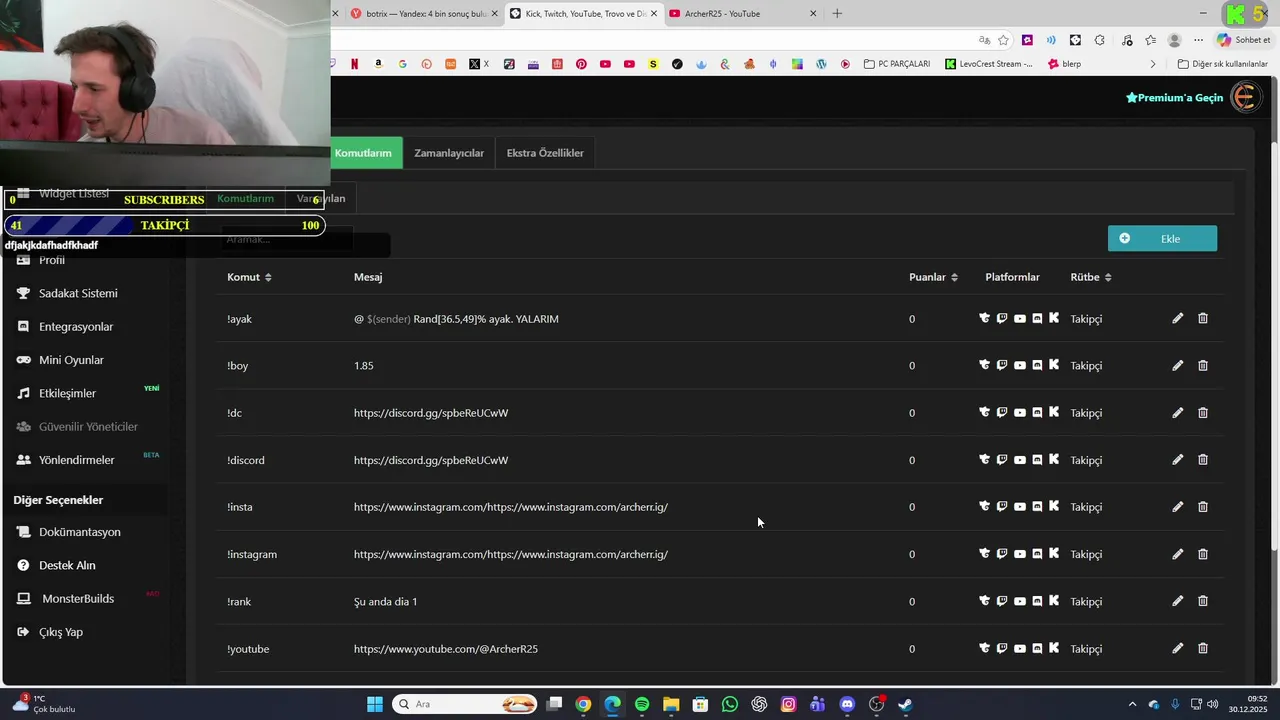Viewport: 1280px width, 720px height.
Task: Click the Discord platform icon in !discord row
Action: click(x=1037, y=460)
